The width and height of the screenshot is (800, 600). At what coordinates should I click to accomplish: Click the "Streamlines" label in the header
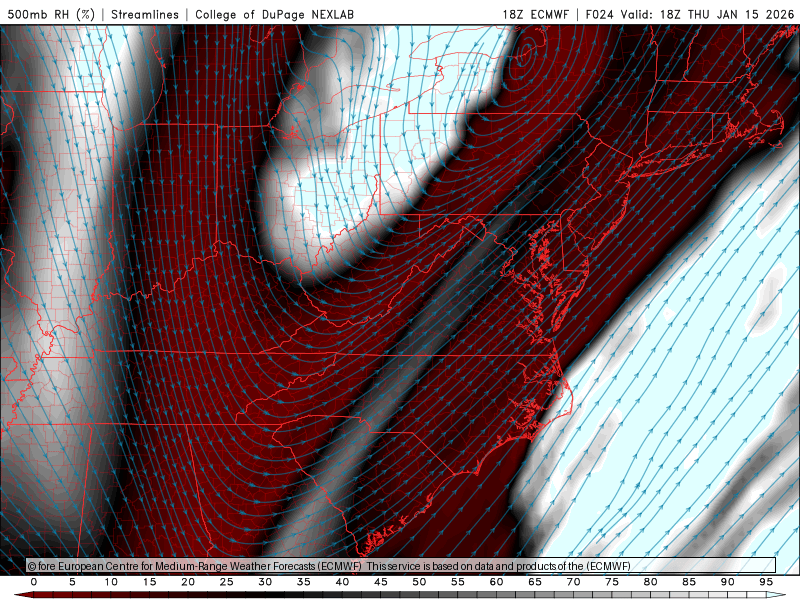point(145,14)
